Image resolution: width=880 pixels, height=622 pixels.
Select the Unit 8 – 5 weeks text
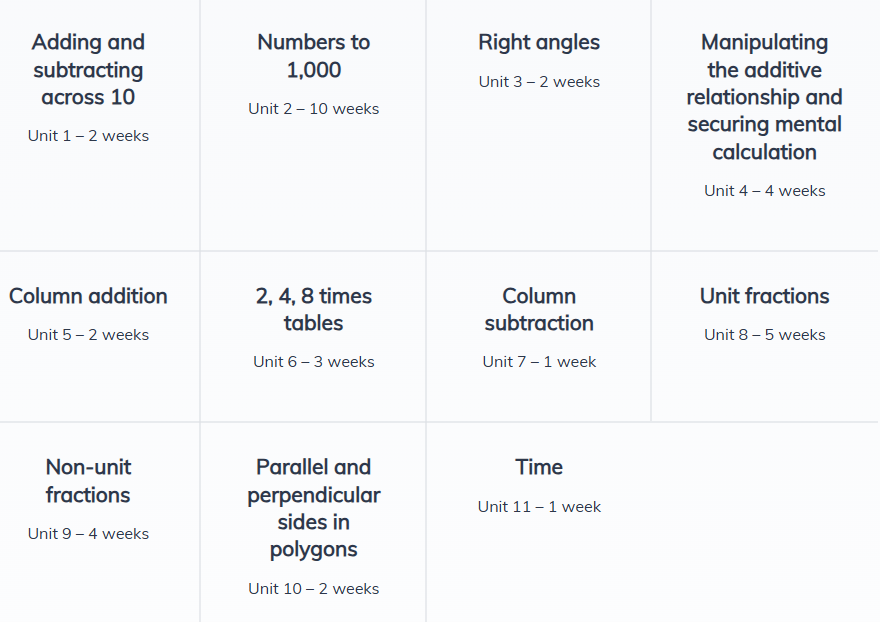click(764, 335)
